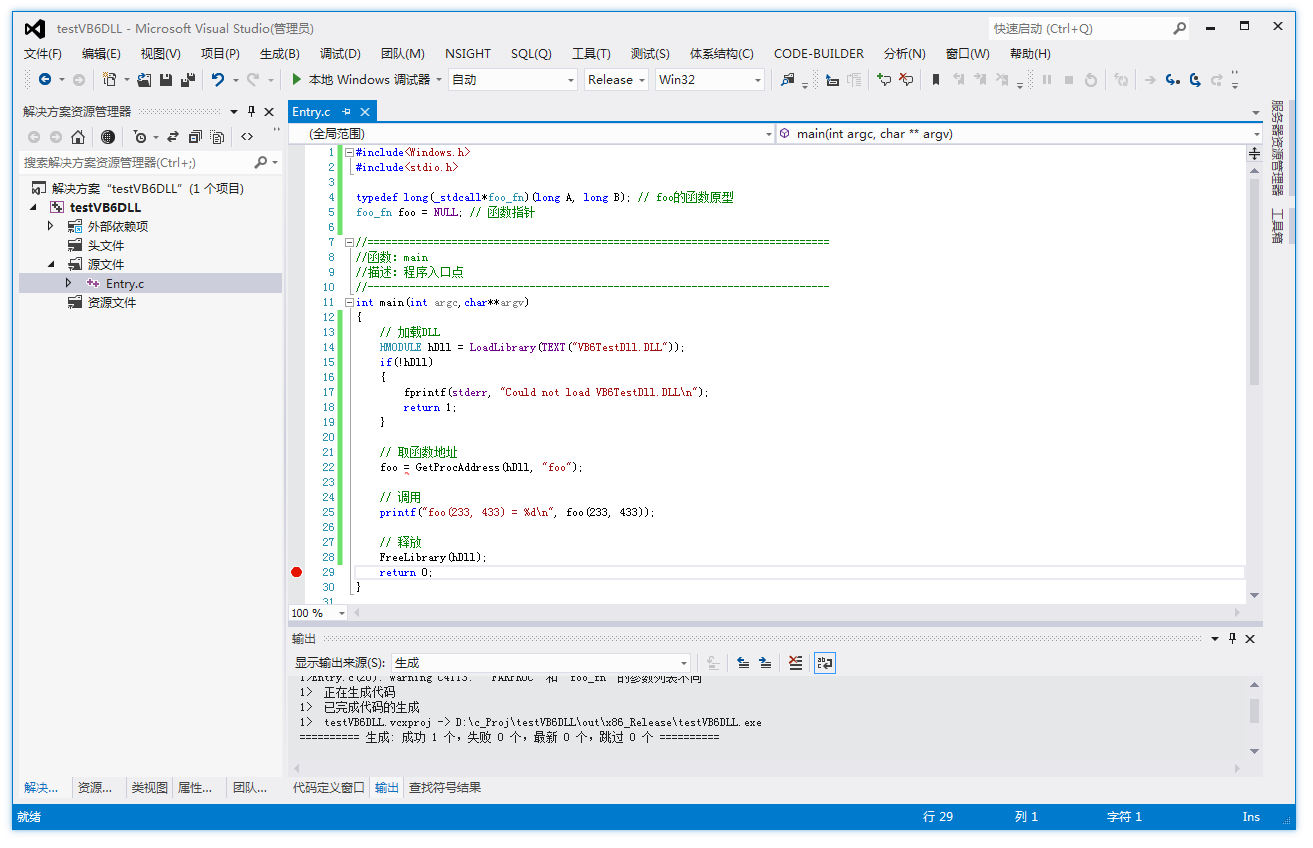
Task: Start the 本地 Windows 调试器 with the green play button
Action: pyautogui.click(x=297, y=79)
